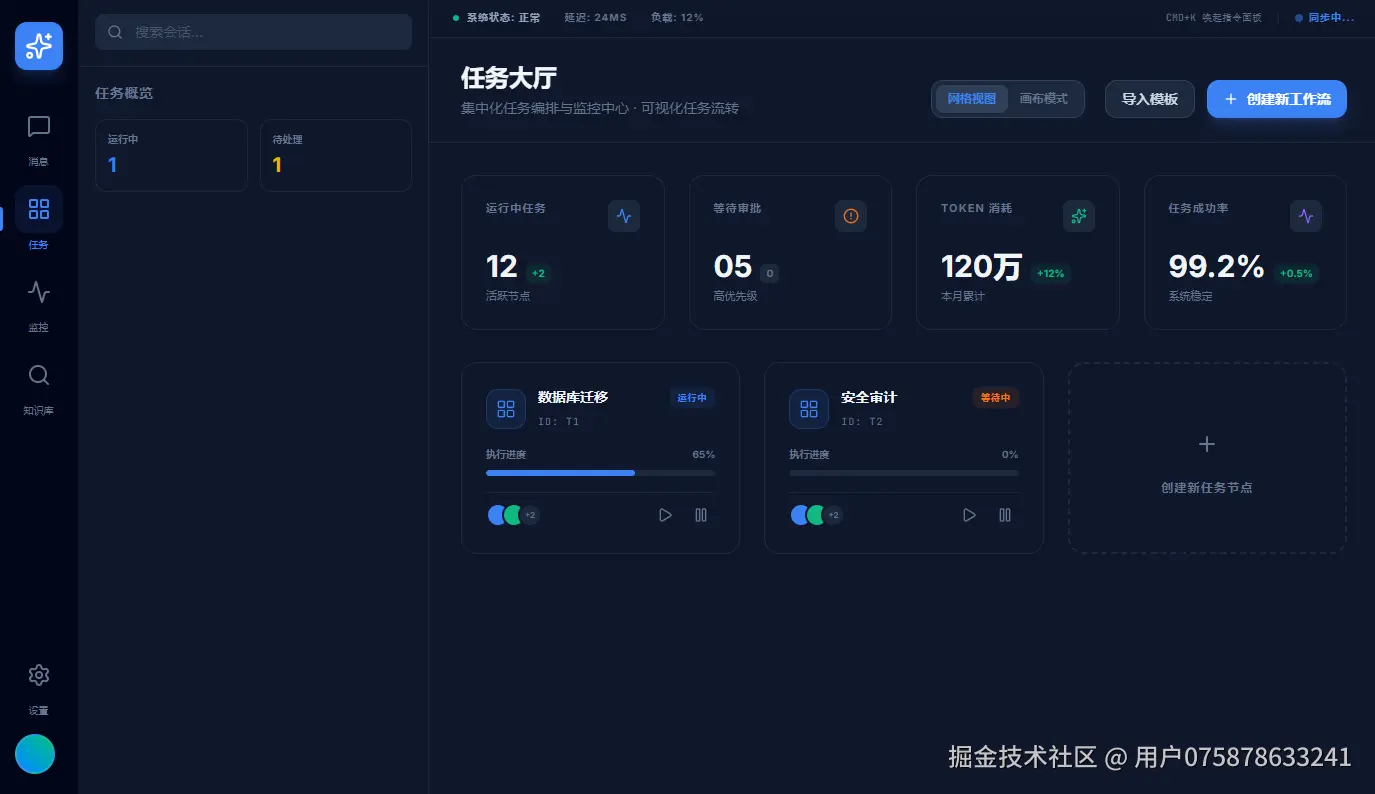Click the grid icon on 安全审计 card
Image resolution: width=1375 pixels, height=794 pixels.
coord(809,409)
